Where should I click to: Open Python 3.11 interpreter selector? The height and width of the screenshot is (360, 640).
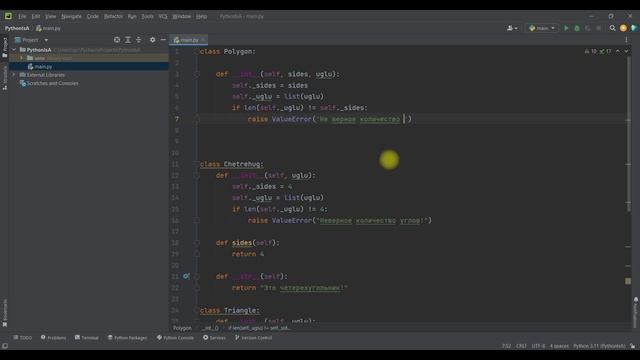[599, 346]
